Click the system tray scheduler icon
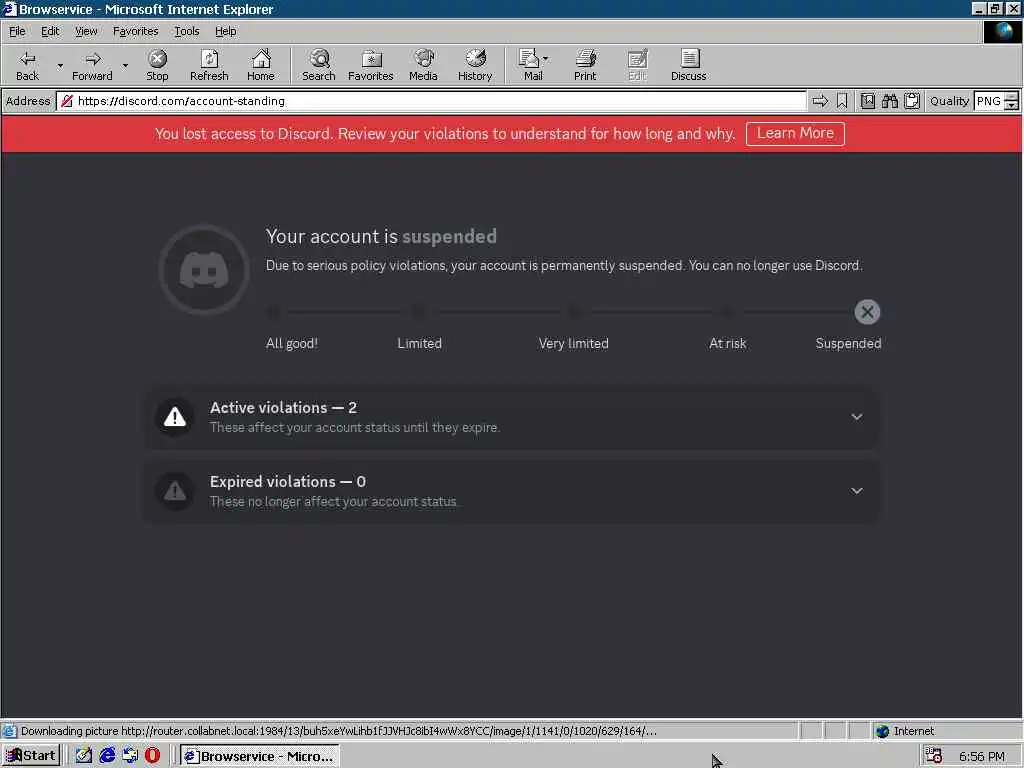1024x768 pixels. click(x=934, y=756)
